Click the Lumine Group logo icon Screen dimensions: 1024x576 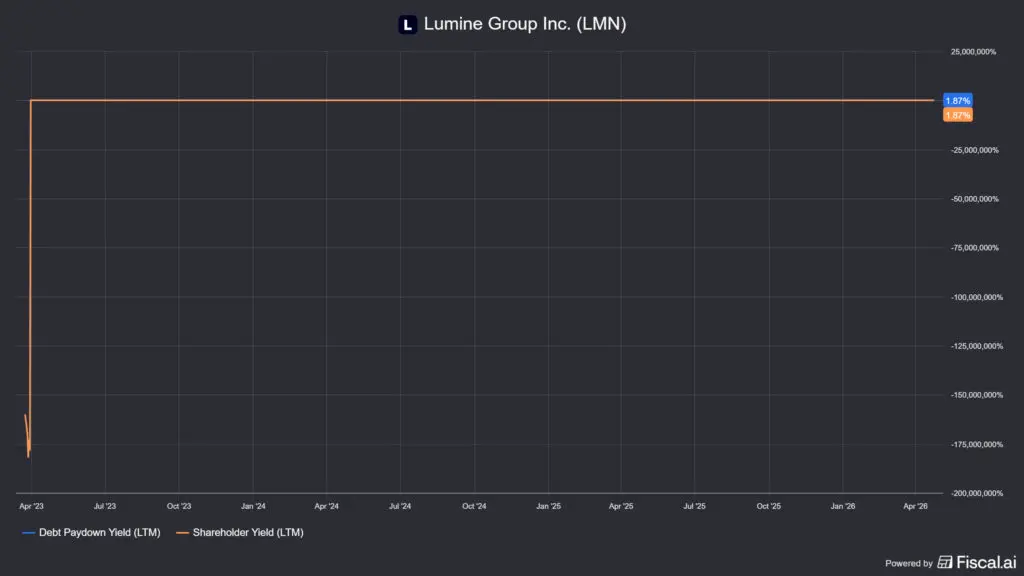(408, 25)
